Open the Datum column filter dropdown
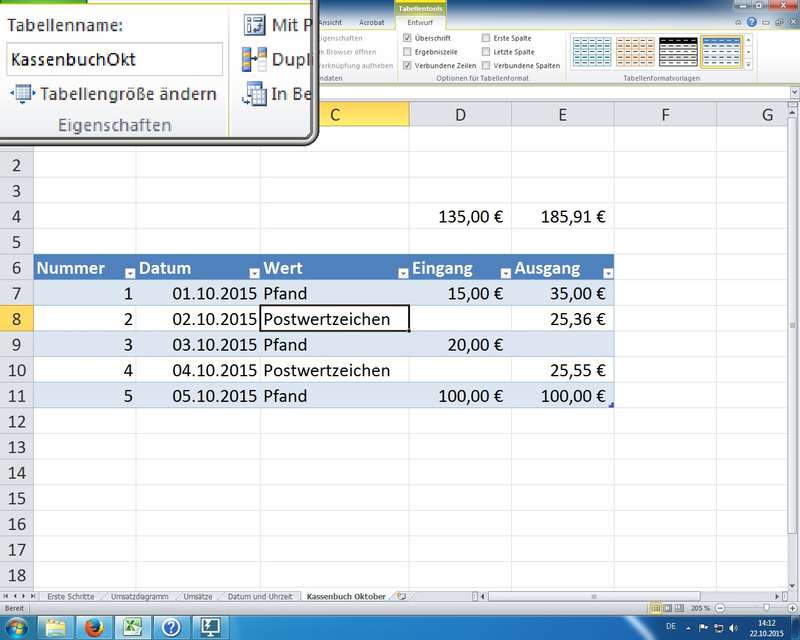 click(x=254, y=274)
